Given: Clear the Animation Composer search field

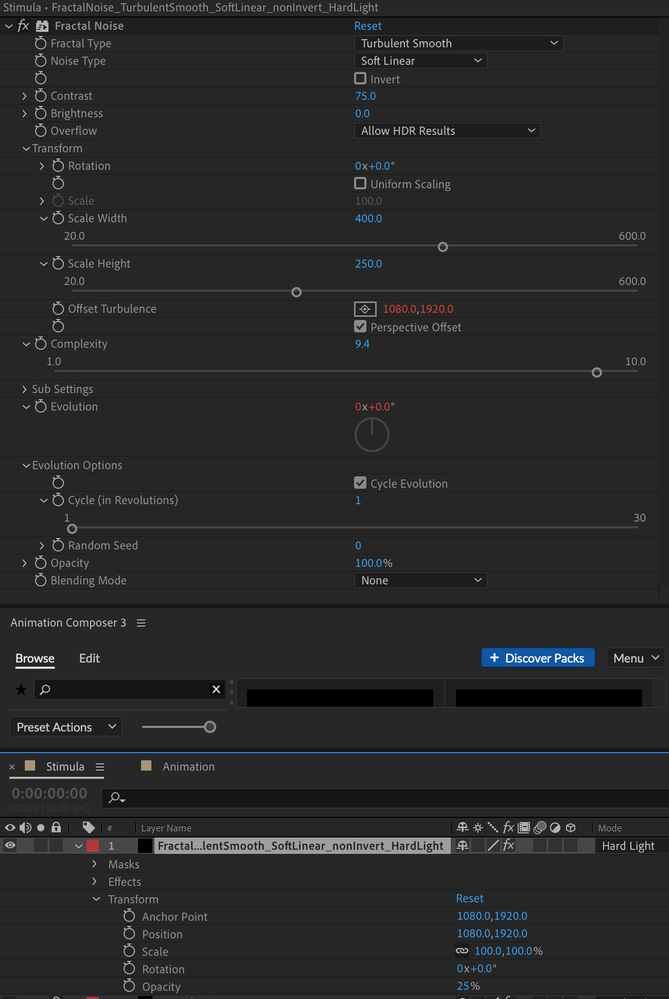Looking at the screenshot, I should [216, 689].
